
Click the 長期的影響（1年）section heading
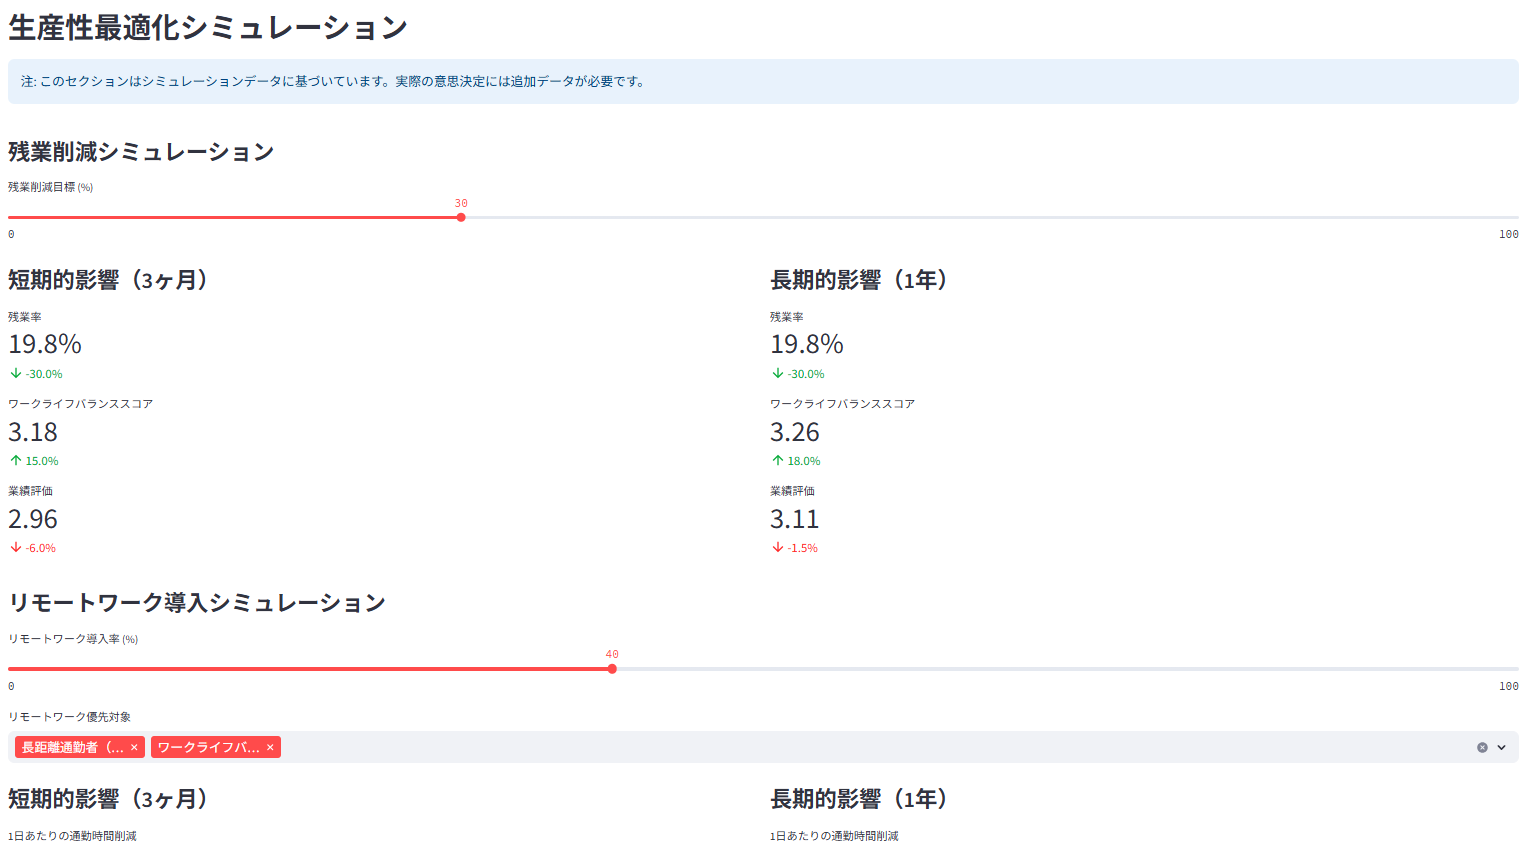tap(860, 280)
